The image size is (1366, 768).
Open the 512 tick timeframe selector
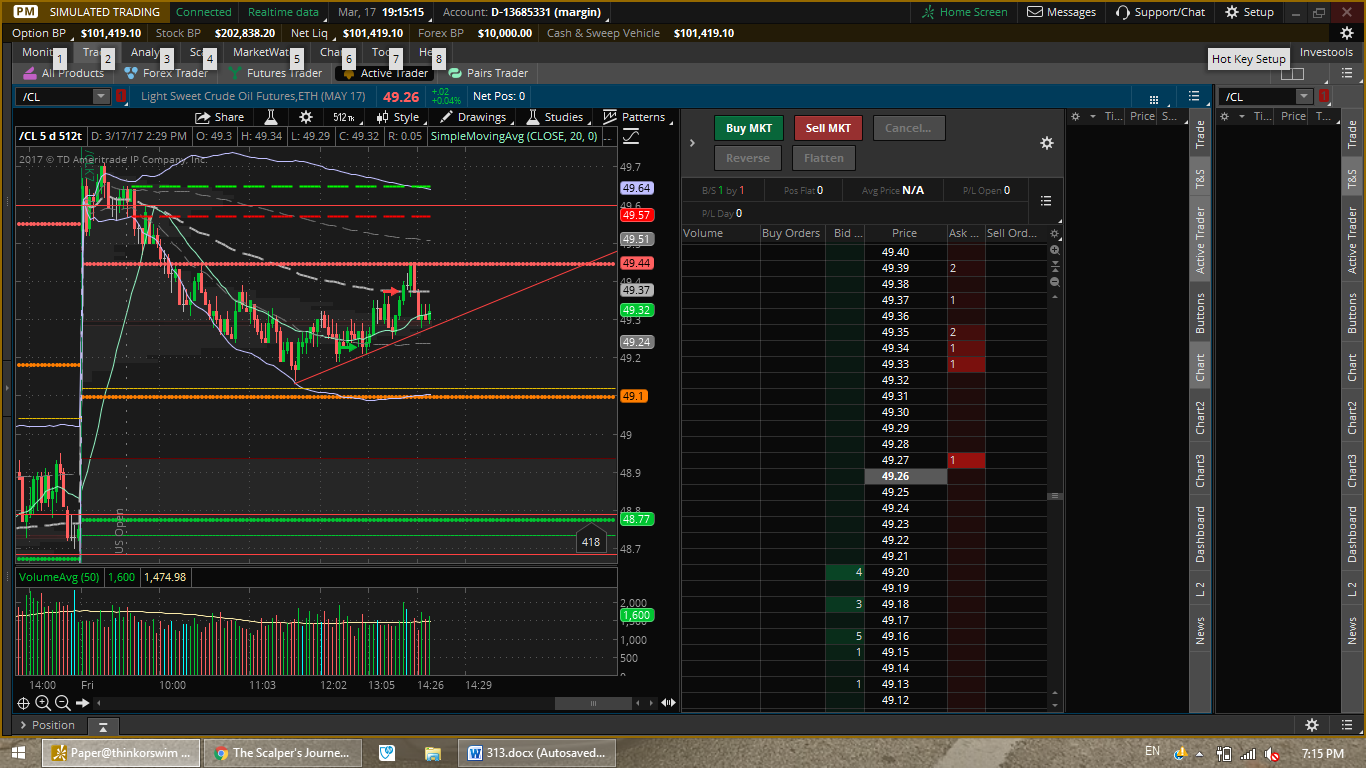(344, 117)
